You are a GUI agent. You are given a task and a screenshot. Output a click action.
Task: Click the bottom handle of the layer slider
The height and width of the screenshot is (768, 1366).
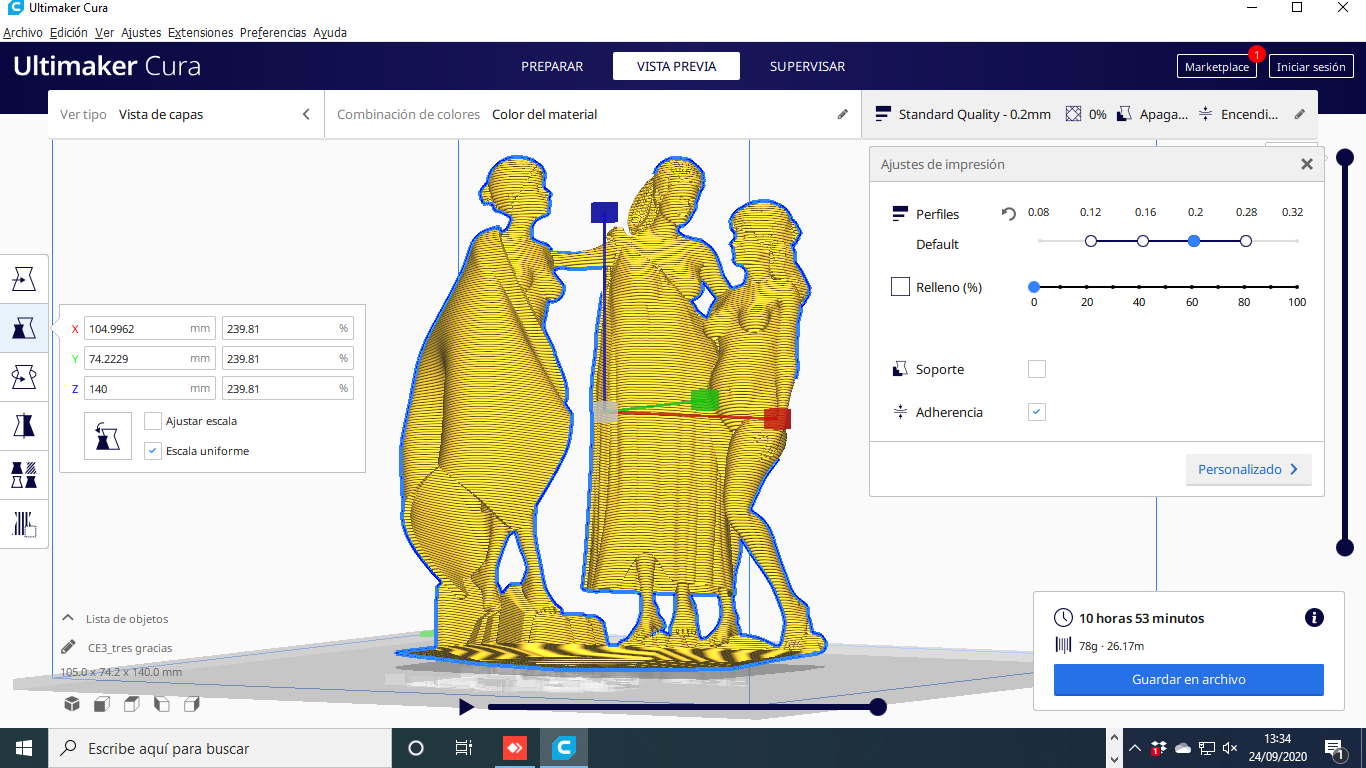[1345, 547]
